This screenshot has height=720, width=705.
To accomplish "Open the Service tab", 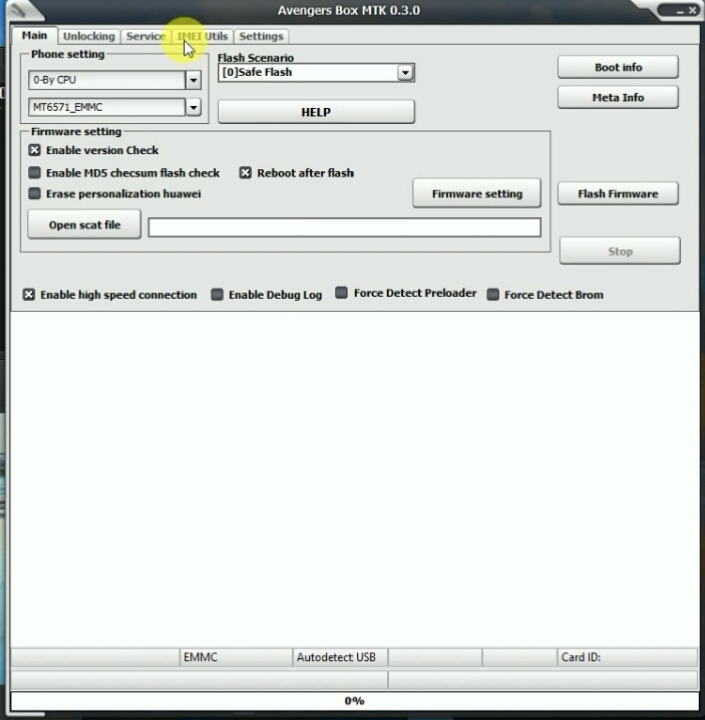I will click(x=146, y=36).
